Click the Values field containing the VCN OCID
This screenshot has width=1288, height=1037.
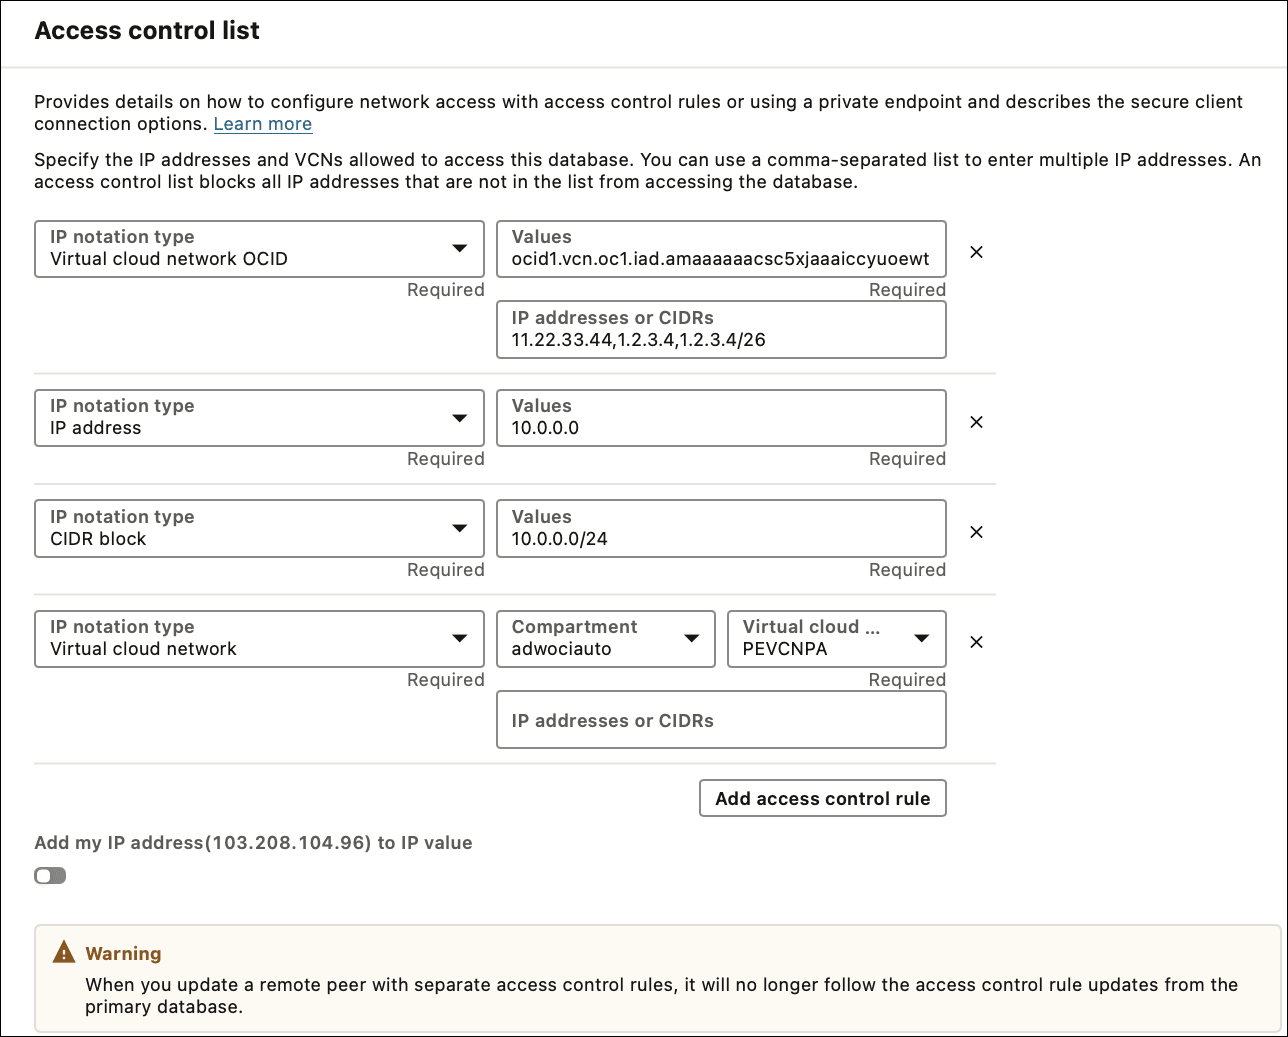pos(721,249)
